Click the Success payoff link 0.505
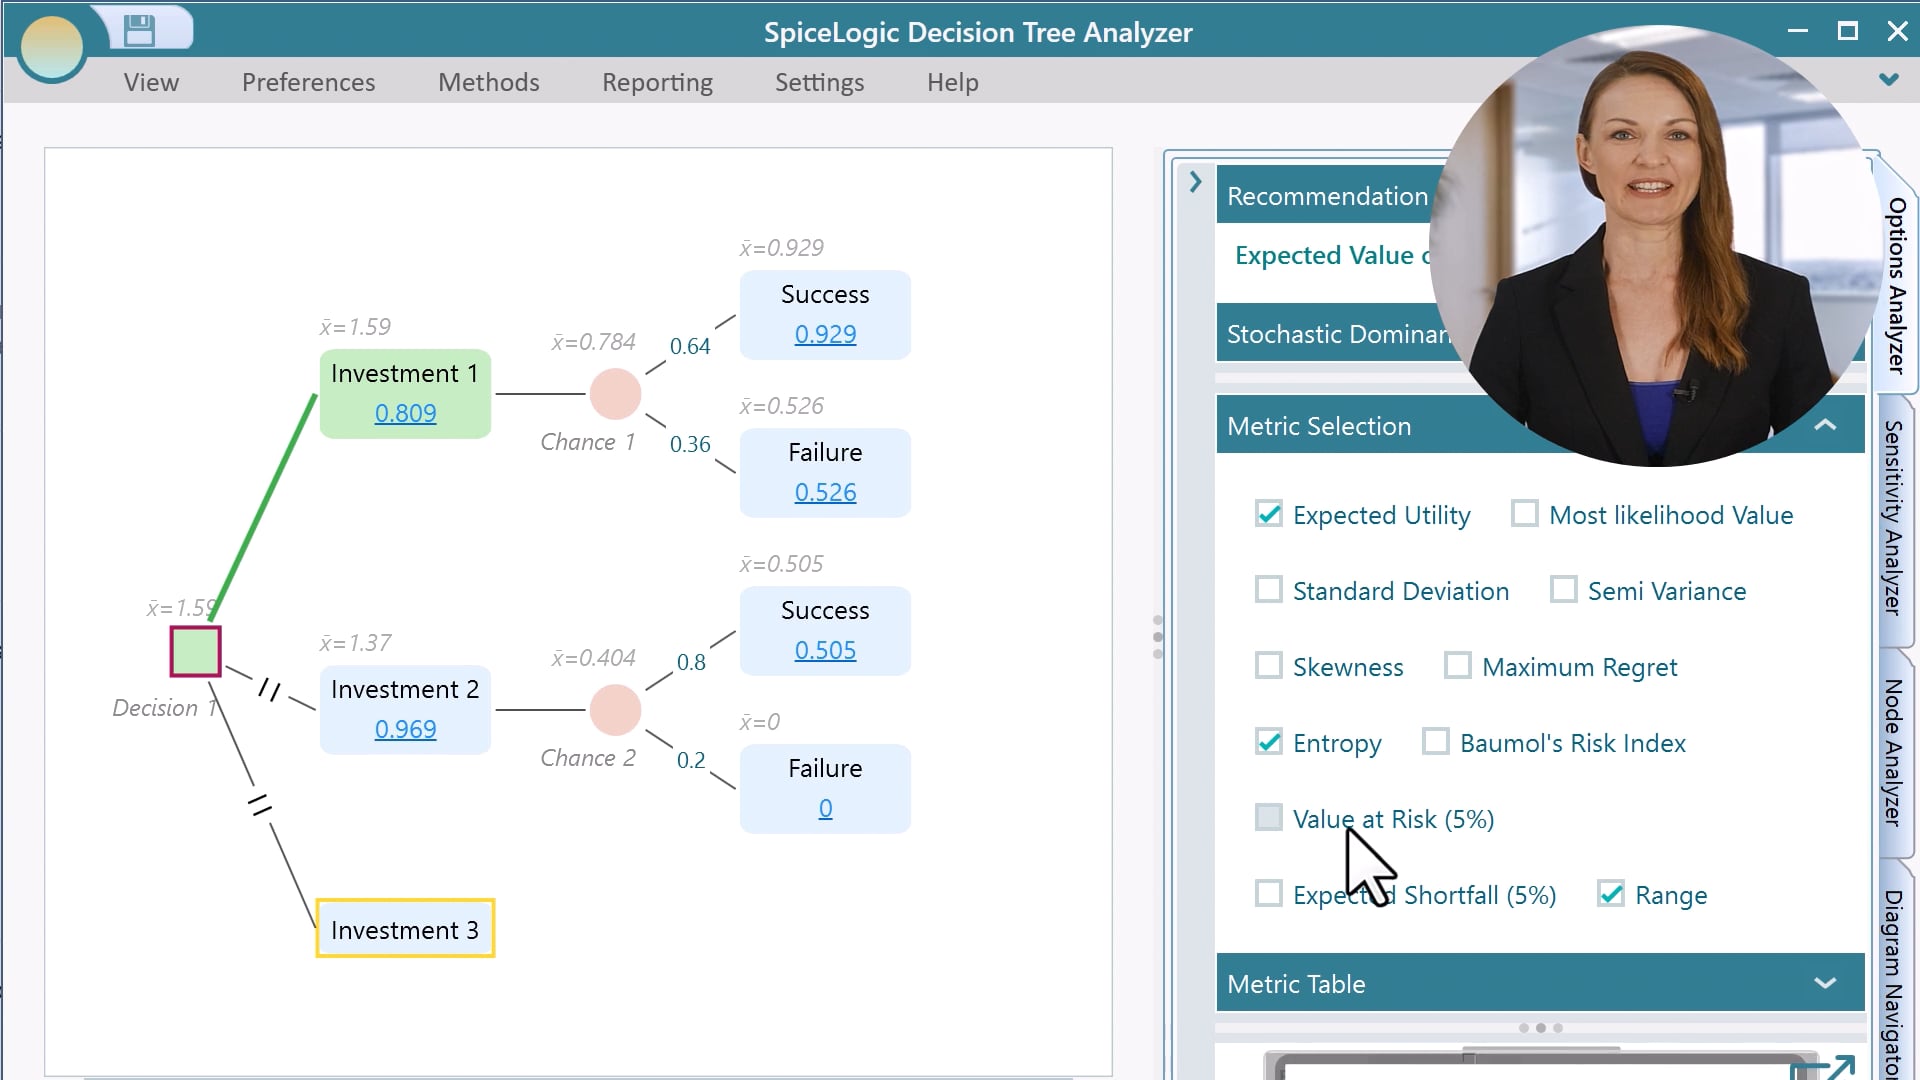1920x1080 pixels. click(825, 650)
